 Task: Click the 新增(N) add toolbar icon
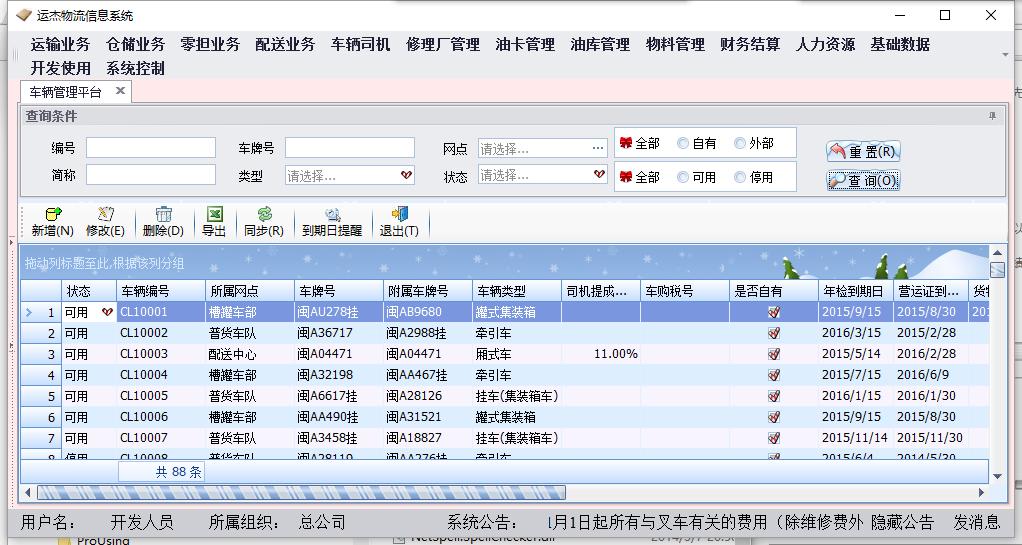click(x=53, y=214)
